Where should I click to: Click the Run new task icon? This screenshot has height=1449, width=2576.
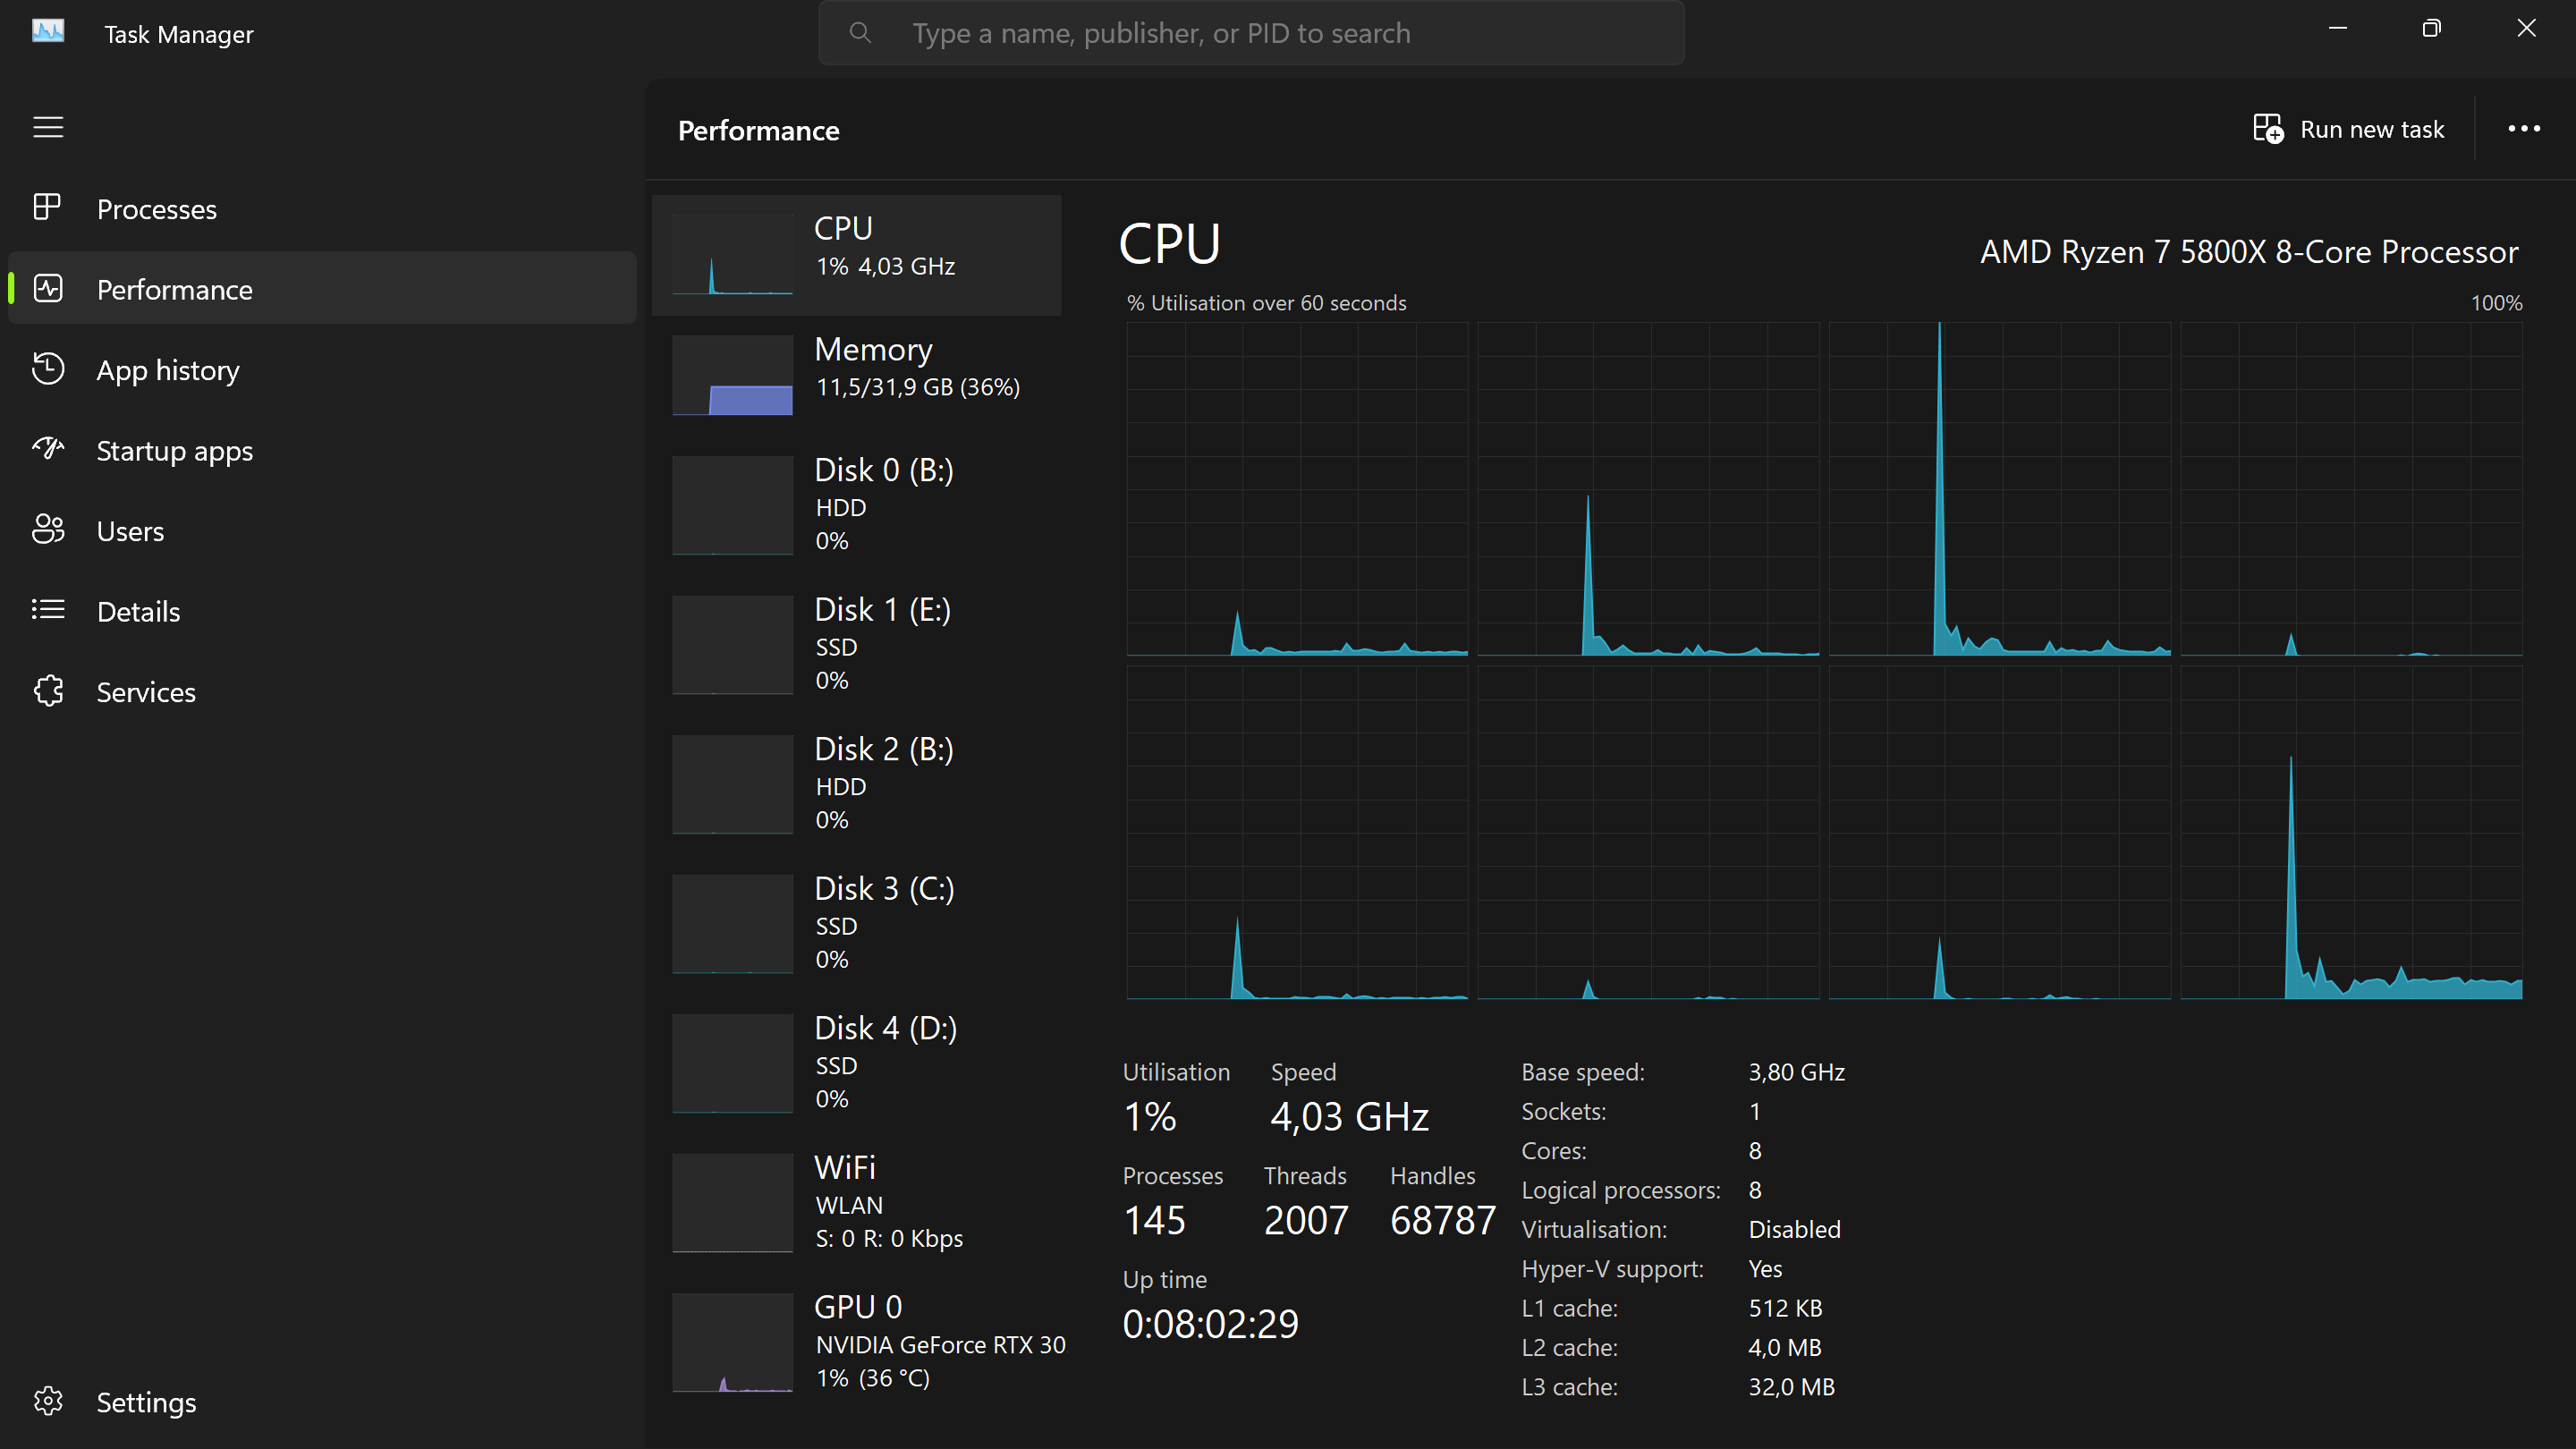point(2267,129)
